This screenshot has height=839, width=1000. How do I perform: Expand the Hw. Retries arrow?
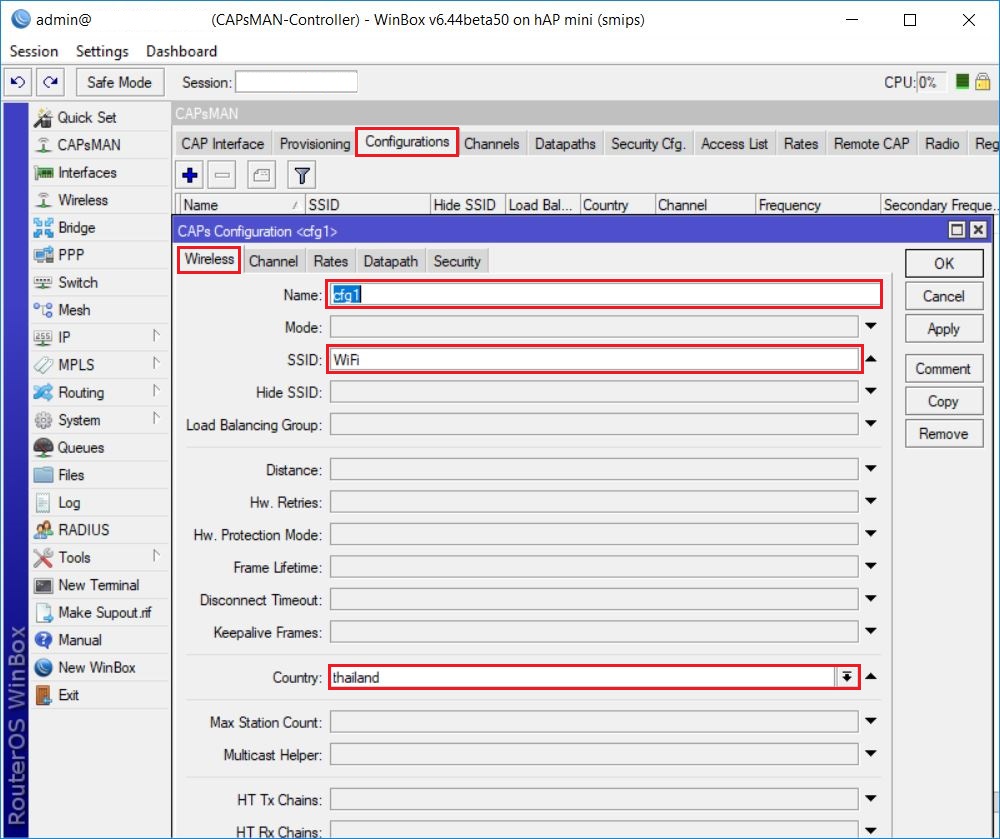pos(871,502)
